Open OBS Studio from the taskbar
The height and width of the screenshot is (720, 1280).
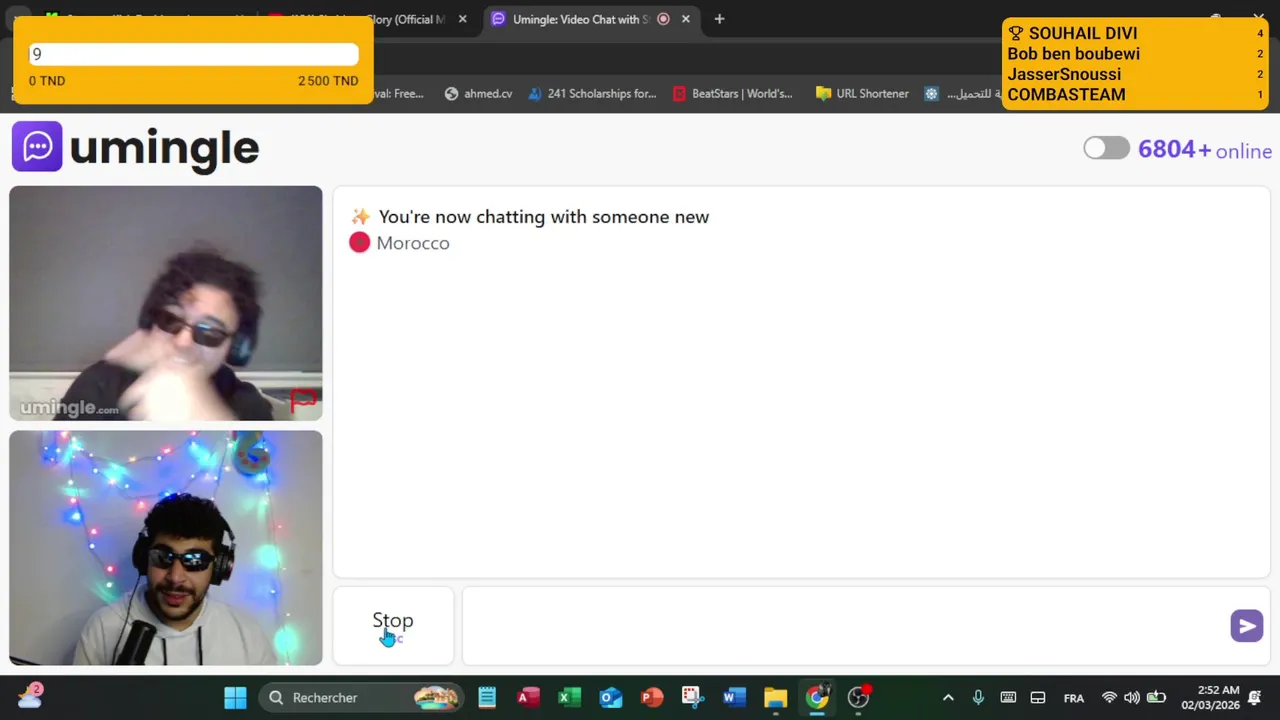point(858,698)
